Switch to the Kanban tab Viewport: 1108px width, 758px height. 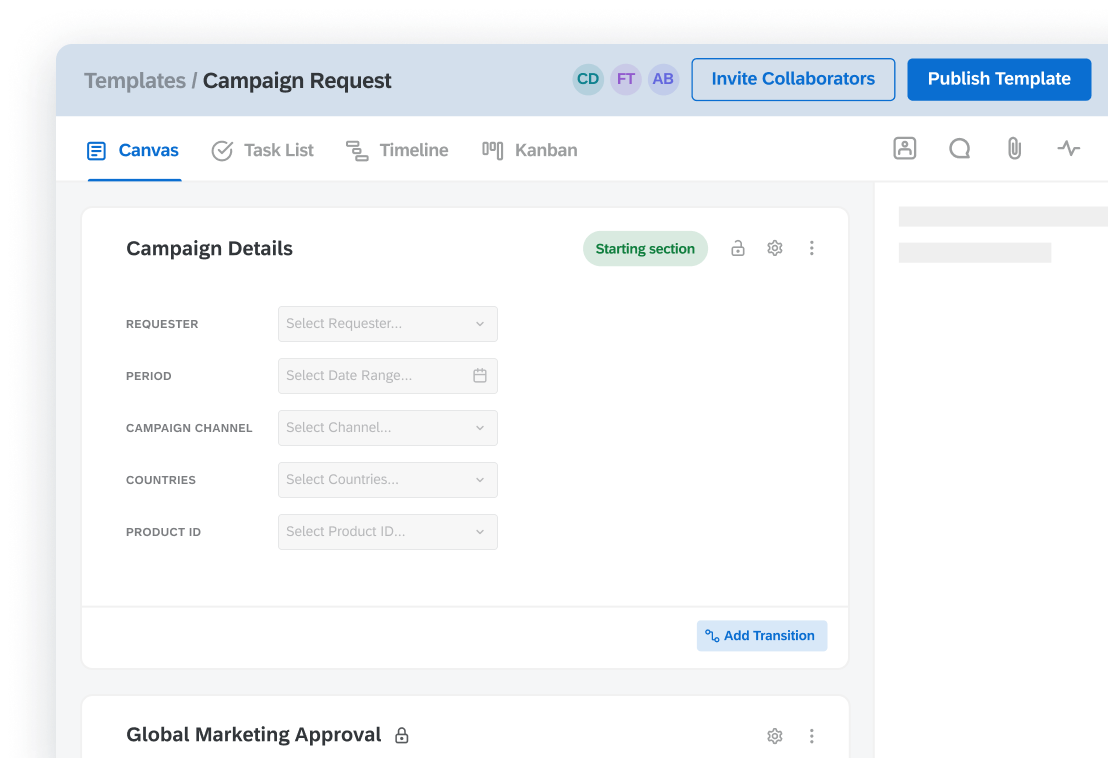[x=530, y=150]
